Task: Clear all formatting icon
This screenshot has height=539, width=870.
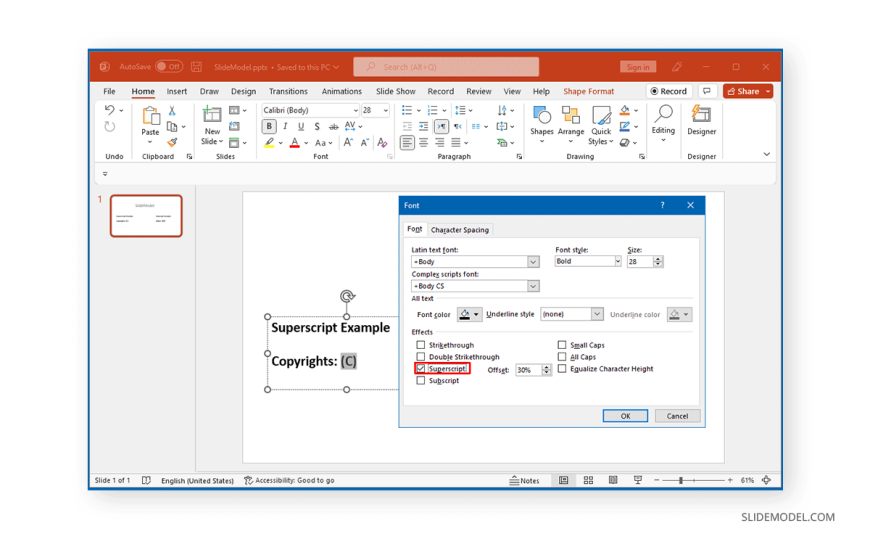Action: (382, 143)
